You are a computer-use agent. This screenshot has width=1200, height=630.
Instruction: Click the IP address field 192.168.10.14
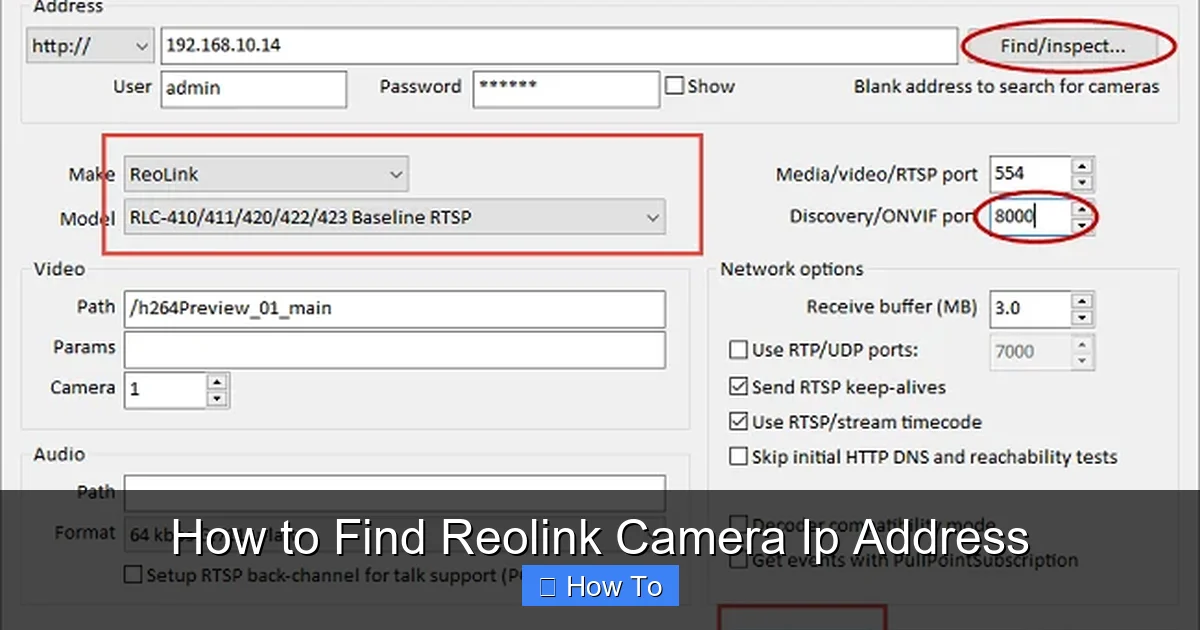[559, 46]
